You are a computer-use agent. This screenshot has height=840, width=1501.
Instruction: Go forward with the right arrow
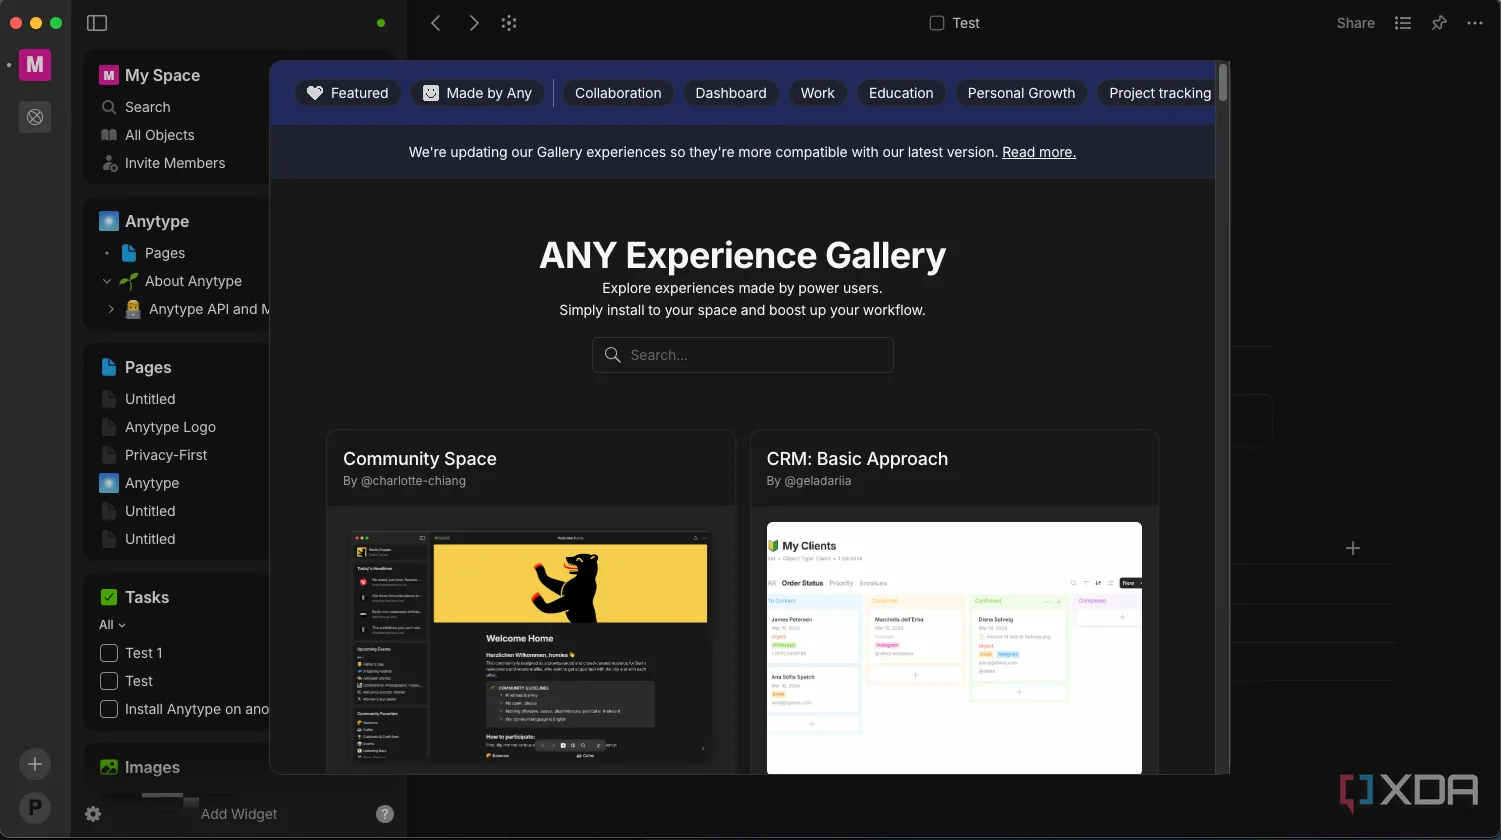click(x=474, y=23)
